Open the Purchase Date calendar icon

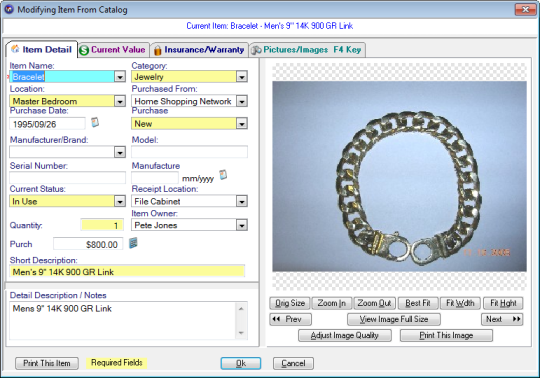click(x=95, y=122)
